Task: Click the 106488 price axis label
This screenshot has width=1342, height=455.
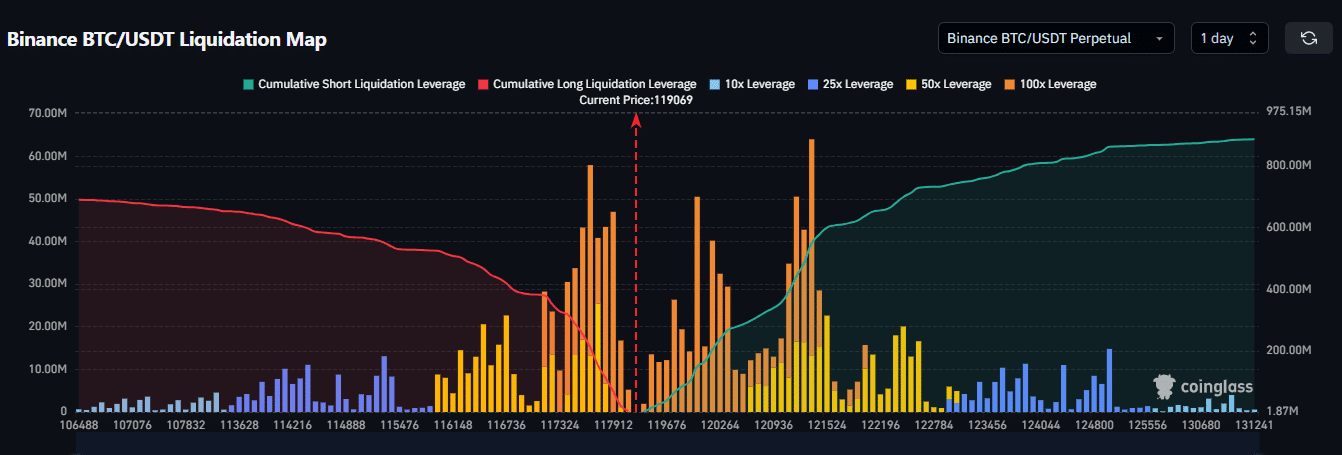Action: coord(79,425)
